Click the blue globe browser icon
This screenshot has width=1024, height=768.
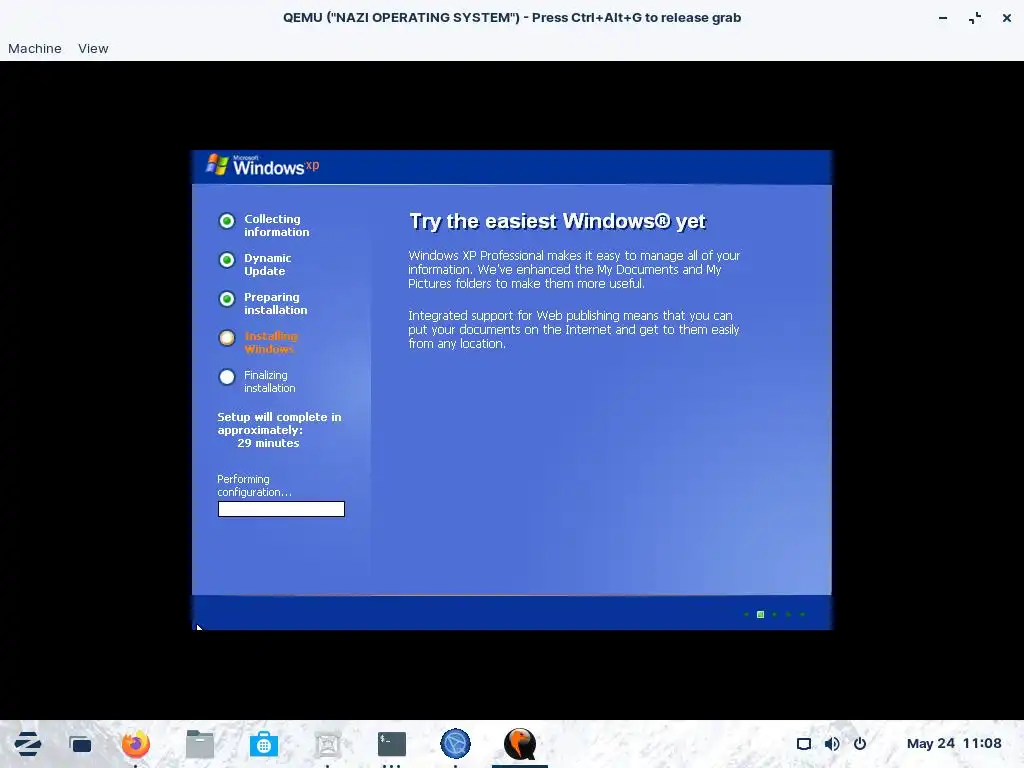pyautogui.click(x=456, y=744)
